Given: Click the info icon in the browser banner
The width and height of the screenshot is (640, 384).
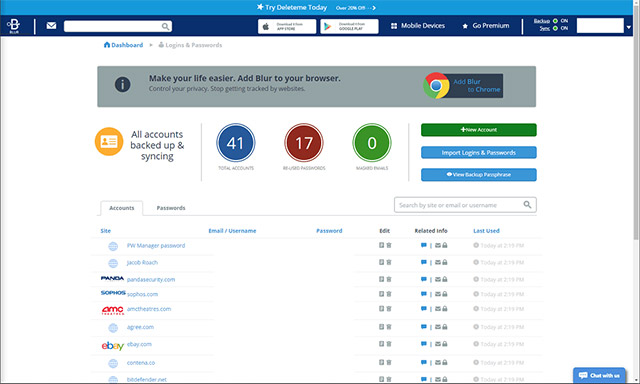Looking at the screenshot, I should coord(122,84).
